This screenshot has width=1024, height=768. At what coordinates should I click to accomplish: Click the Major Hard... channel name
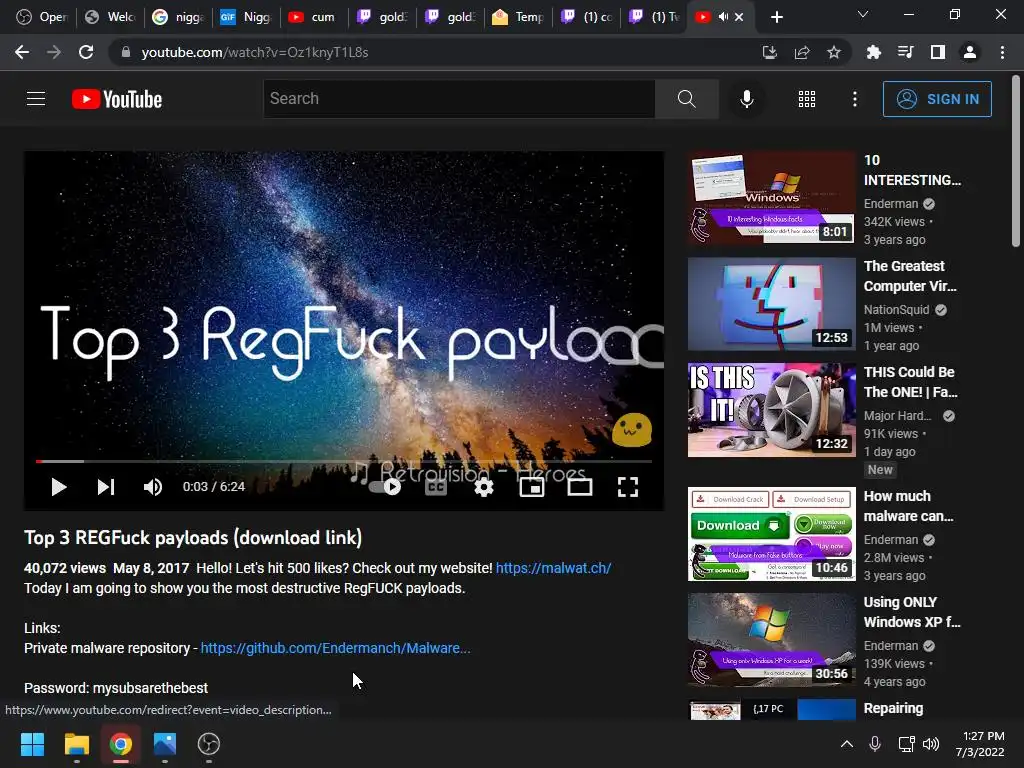897,415
